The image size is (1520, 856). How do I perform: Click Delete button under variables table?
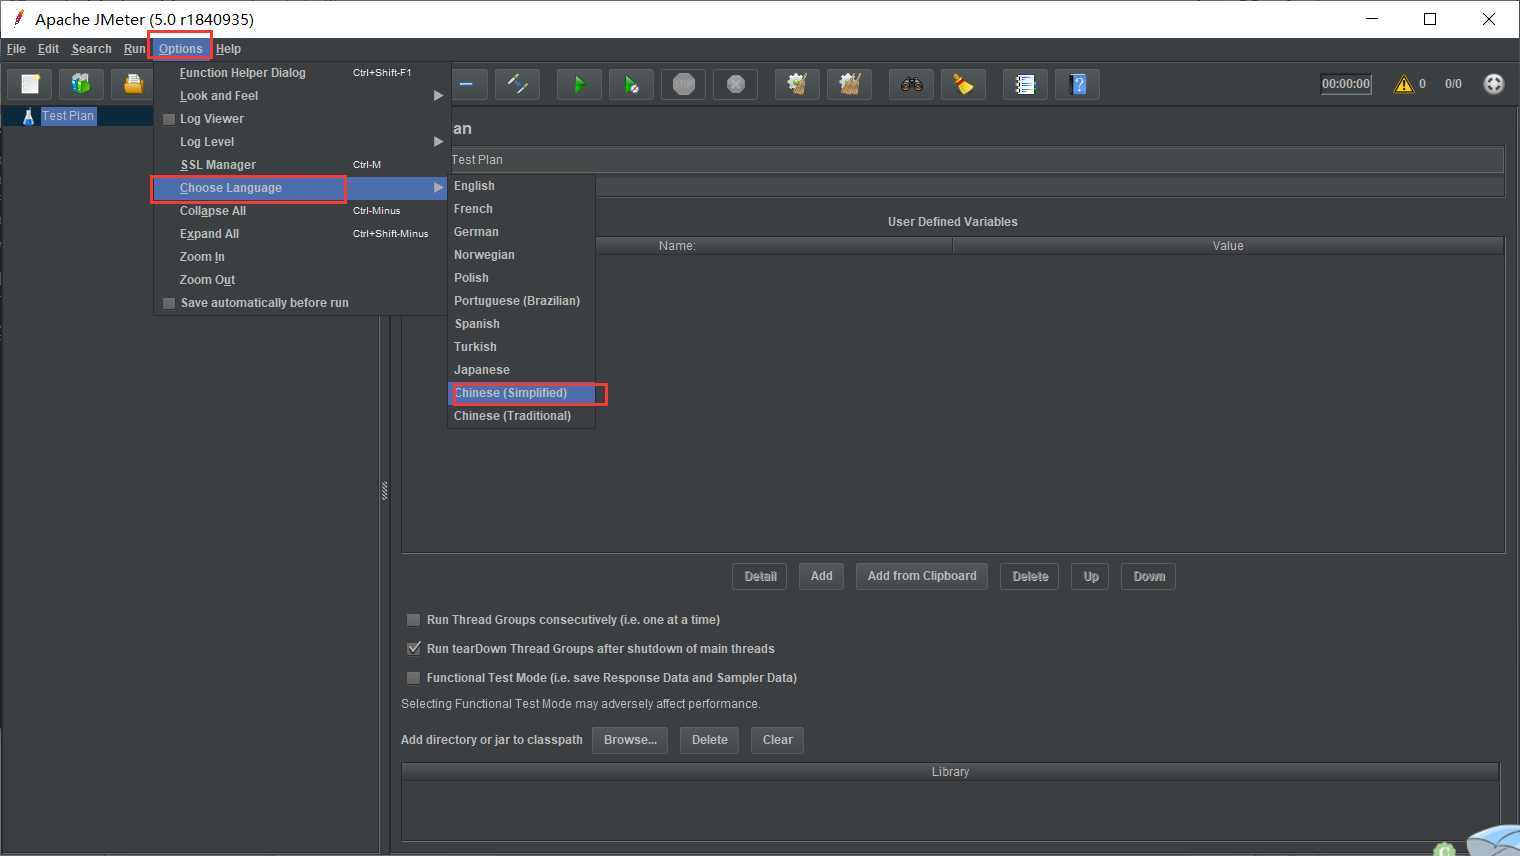click(x=1030, y=576)
